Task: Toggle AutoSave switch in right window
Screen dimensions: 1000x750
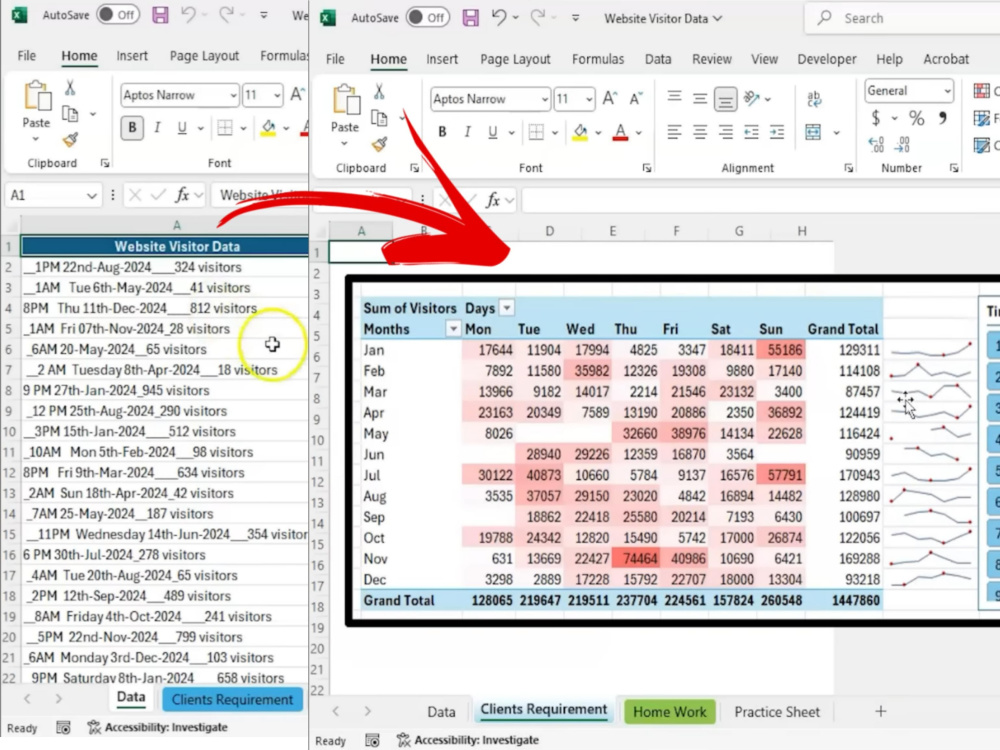Action: pyautogui.click(x=427, y=18)
